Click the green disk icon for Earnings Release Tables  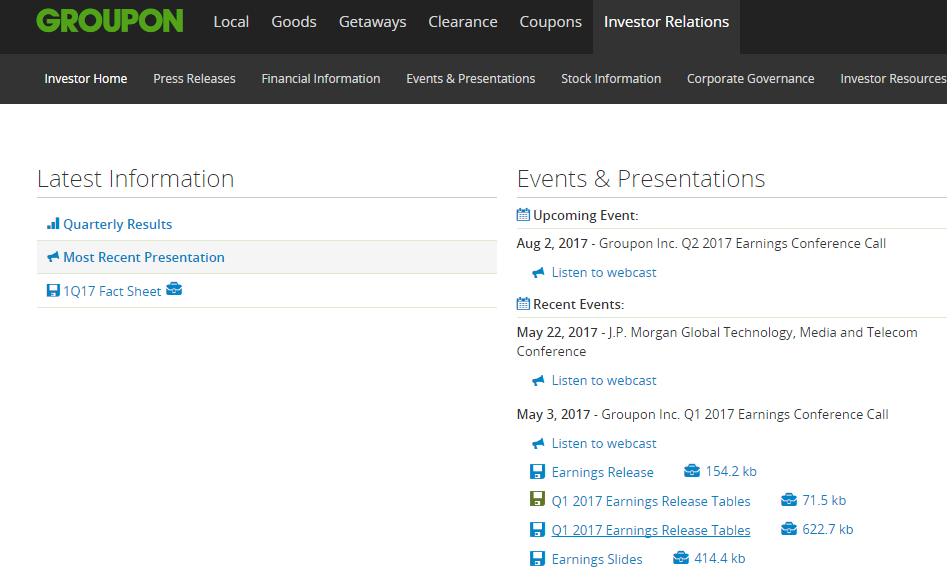[x=537, y=499]
